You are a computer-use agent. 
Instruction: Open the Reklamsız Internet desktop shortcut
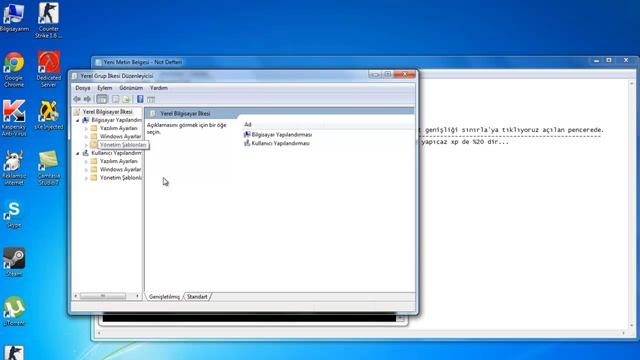click(x=14, y=167)
